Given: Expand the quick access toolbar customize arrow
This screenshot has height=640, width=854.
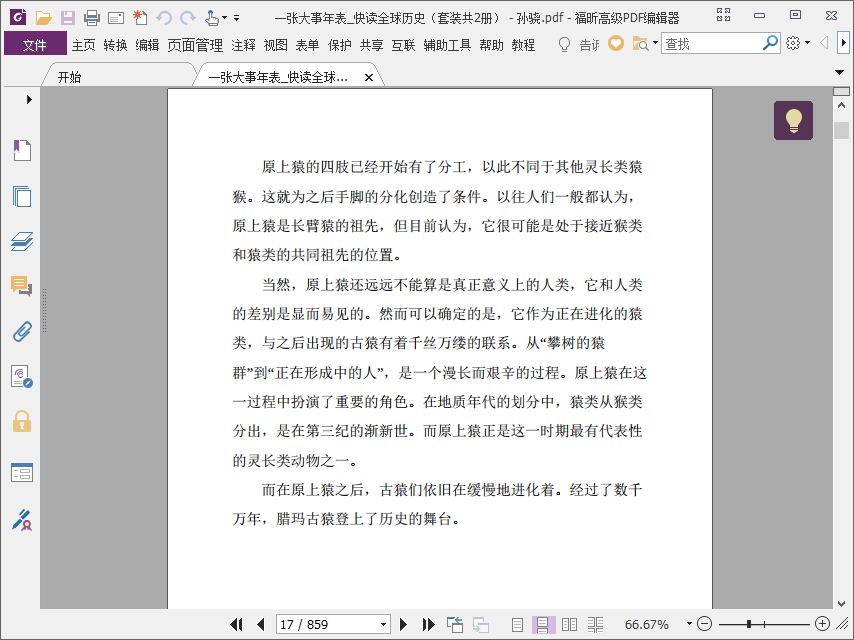Looking at the screenshot, I should coord(236,18).
